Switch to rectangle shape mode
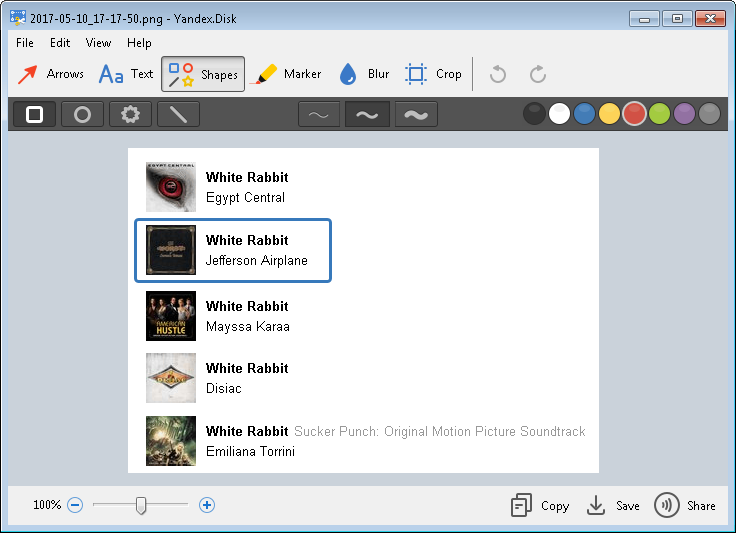Screen dimensions: 736x533 tap(35, 114)
